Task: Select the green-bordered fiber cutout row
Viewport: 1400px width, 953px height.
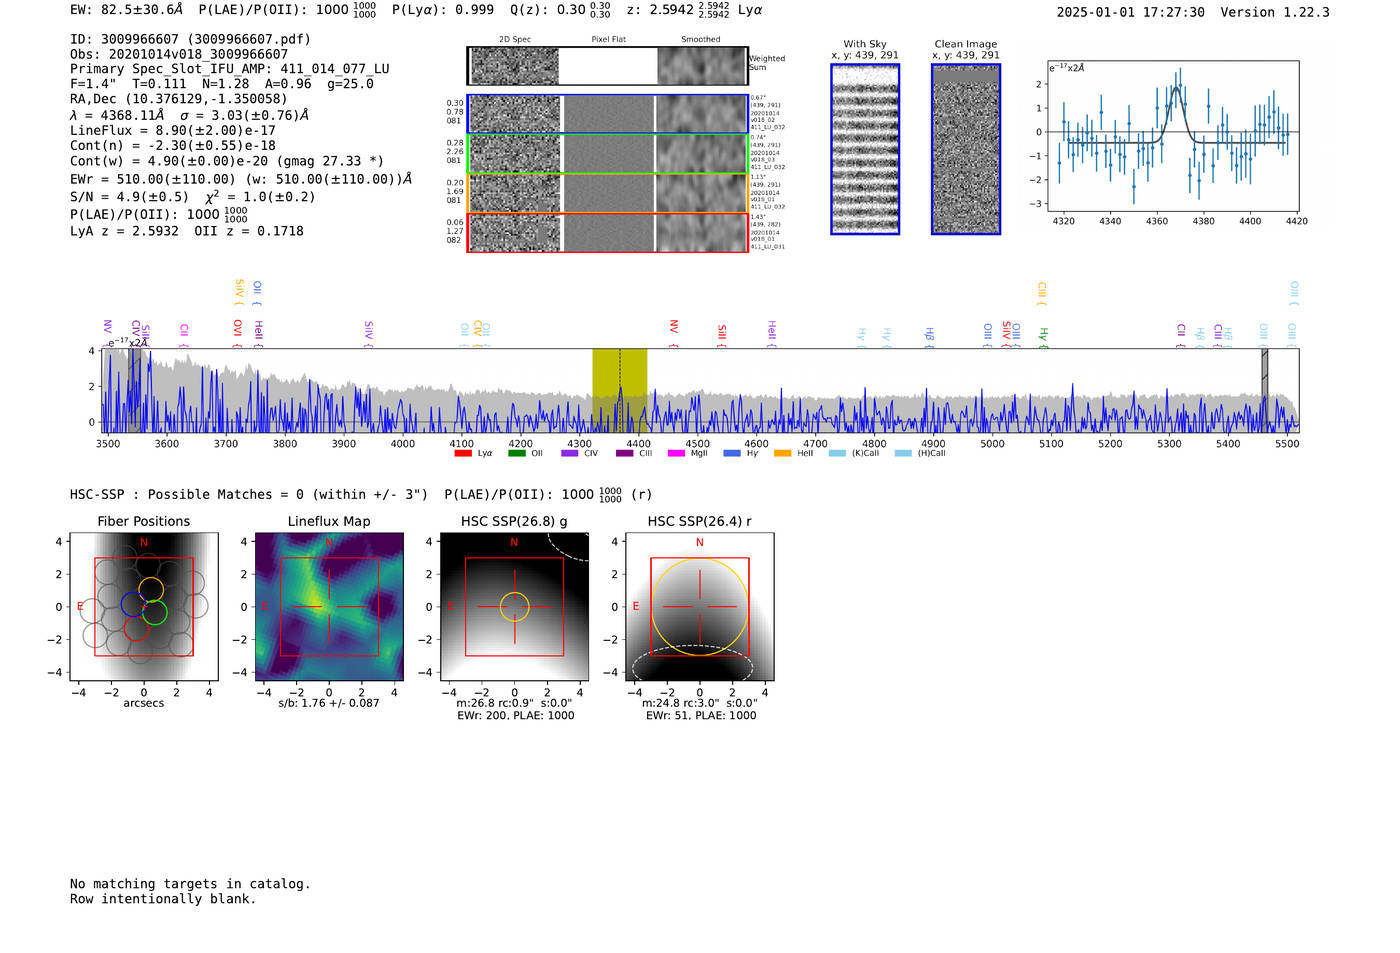Action: 607,154
